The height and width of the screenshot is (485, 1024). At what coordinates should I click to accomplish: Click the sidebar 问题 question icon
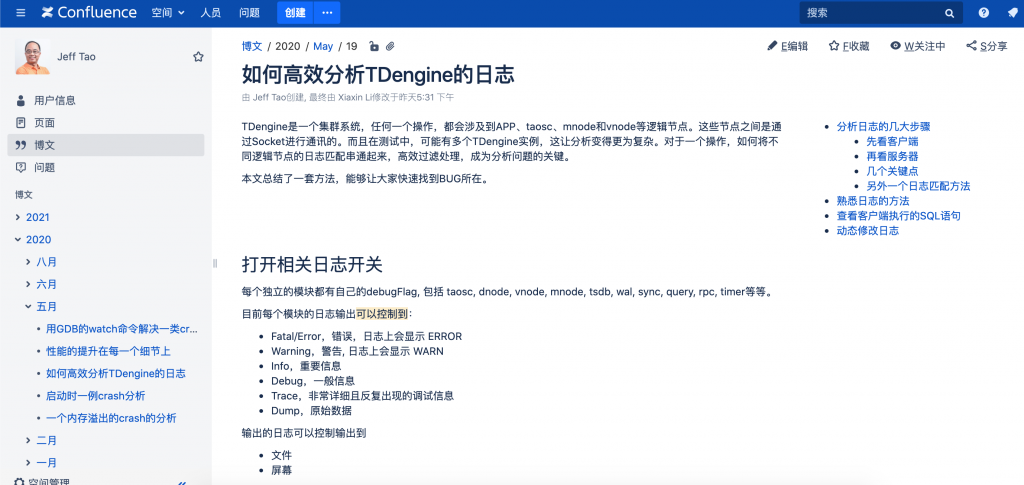click(21, 167)
